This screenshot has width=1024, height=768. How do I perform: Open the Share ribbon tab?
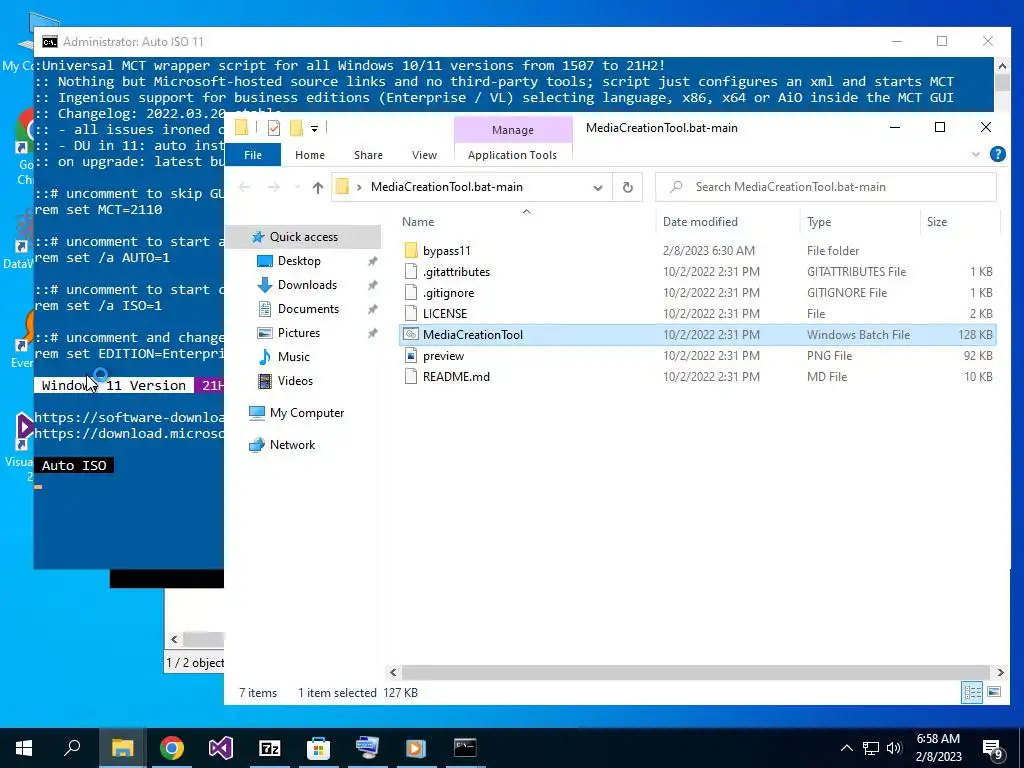(x=368, y=155)
